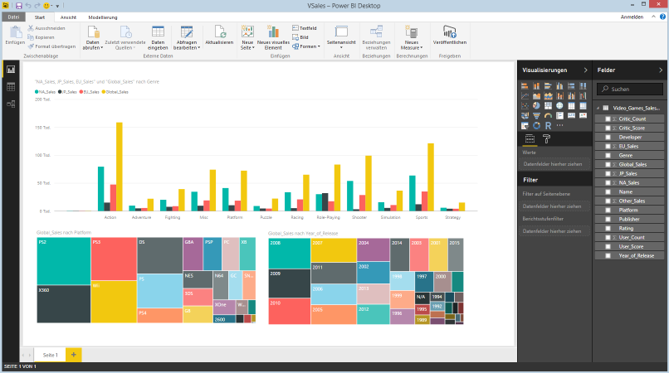Choose the treemap visualization icon
Screen dimensions: 669x373
pyautogui.click(x=548, y=106)
